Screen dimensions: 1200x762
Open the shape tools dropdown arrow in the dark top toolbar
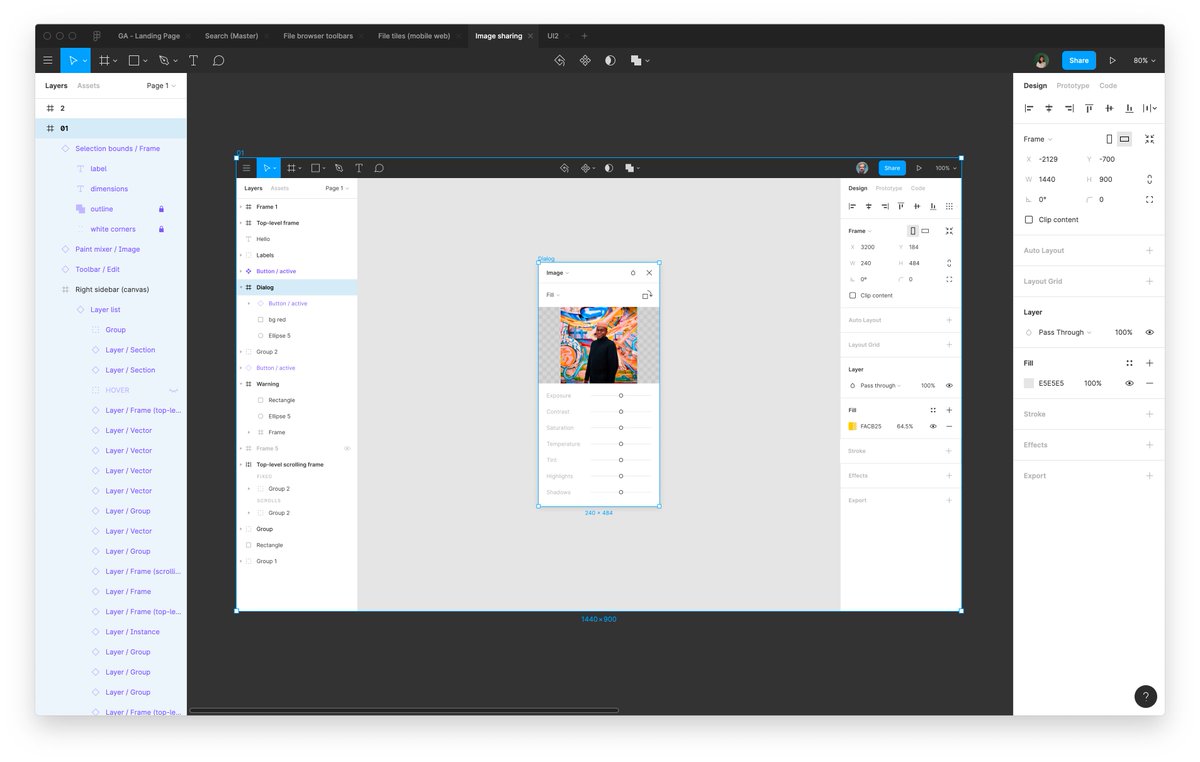pyautogui.click(x=146, y=61)
